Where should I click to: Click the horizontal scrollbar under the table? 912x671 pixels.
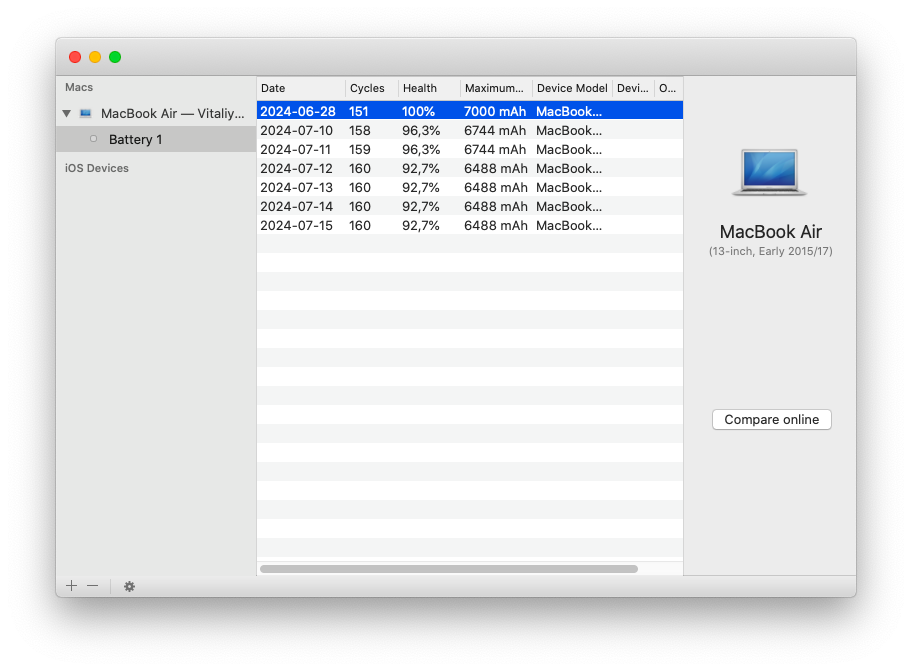pos(448,569)
